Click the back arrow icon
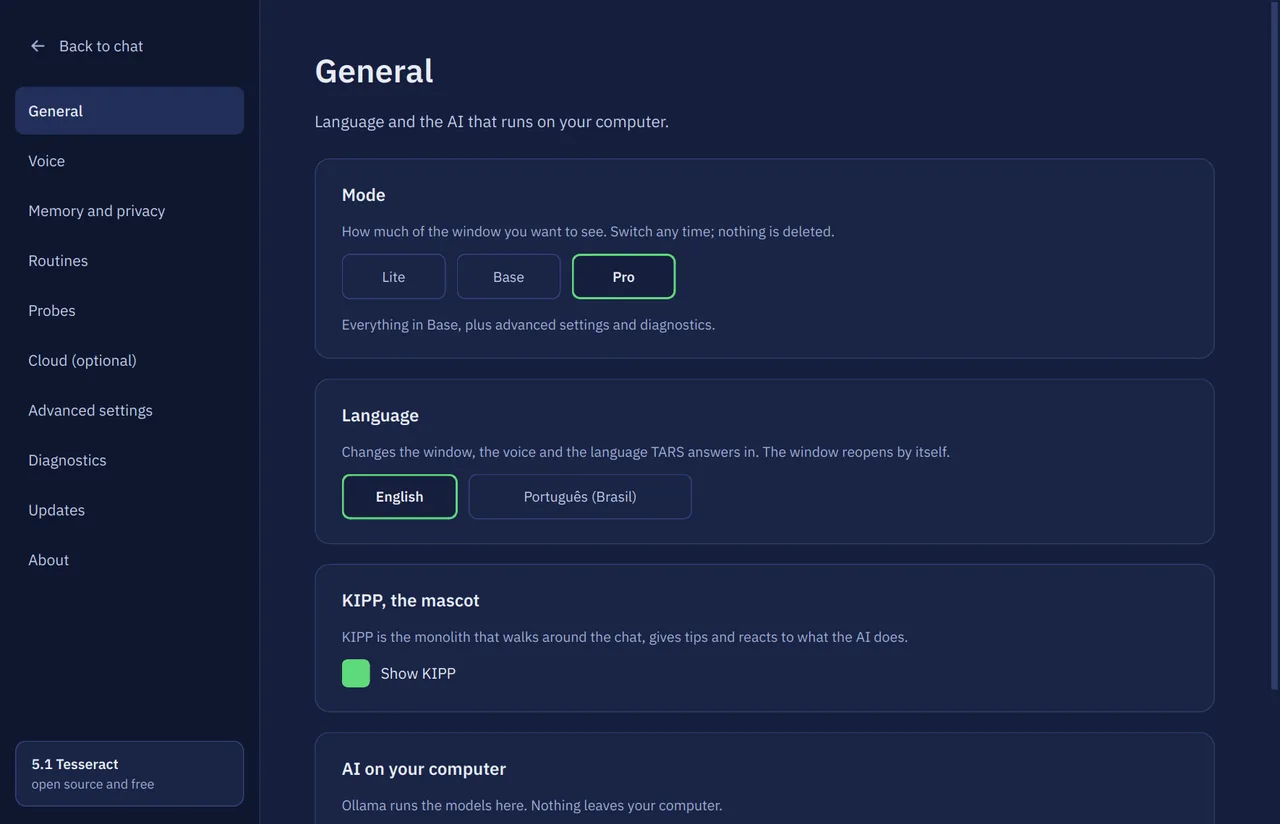The width and height of the screenshot is (1280, 824). pyautogui.click(x=38, y=46)
